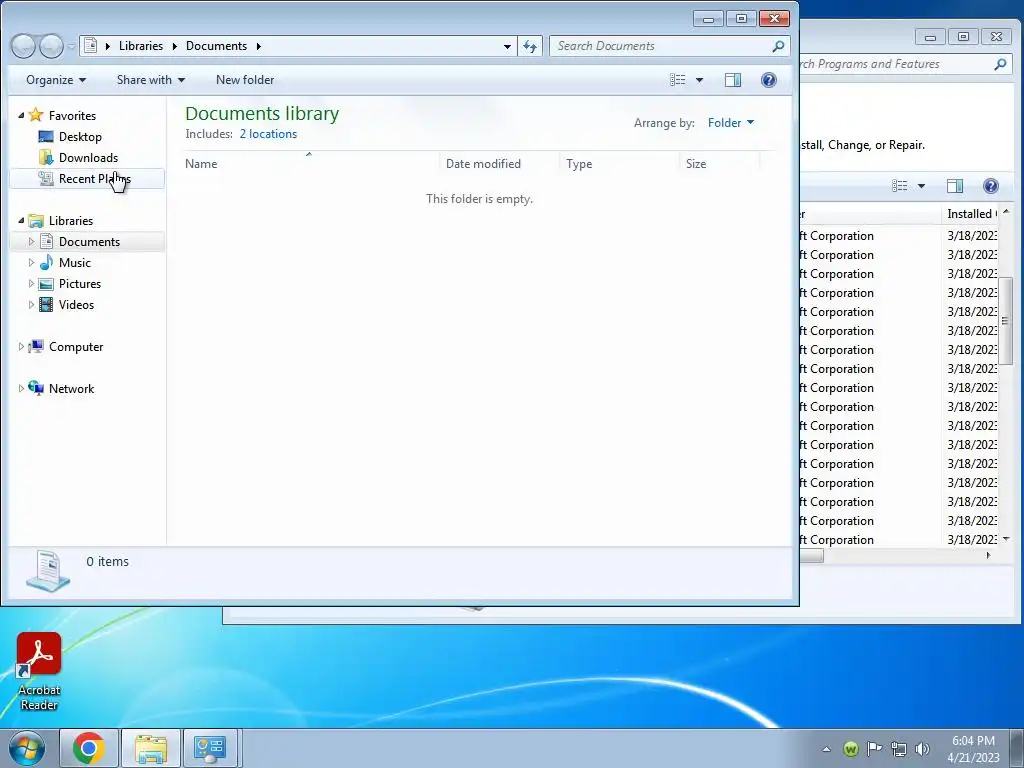
Task: Click Programs and Features vertical scrollbar thumb
Action: pyautogui.click(x=1006, y=321)
